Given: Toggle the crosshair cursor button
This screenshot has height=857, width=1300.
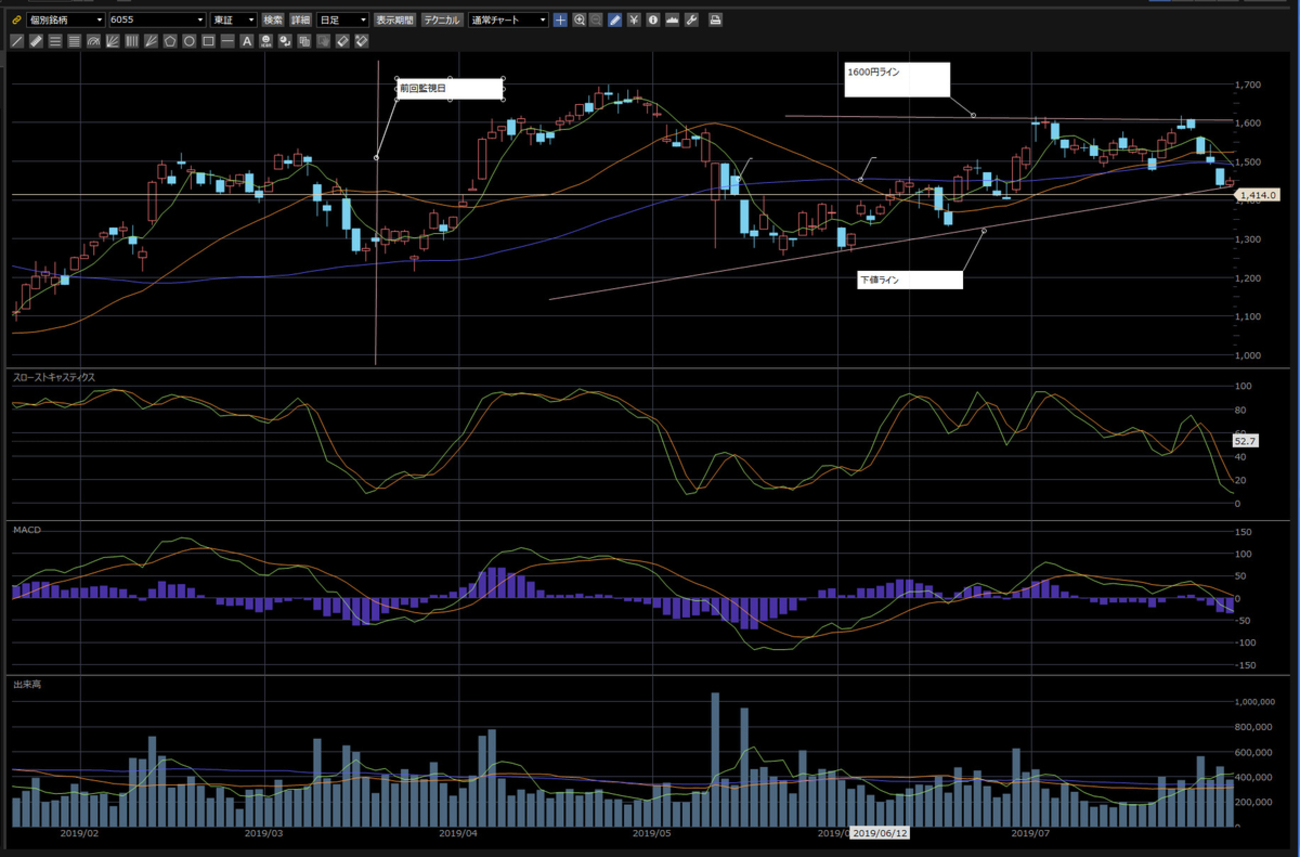Looking at the screenshot, I should tap(560, 20).
